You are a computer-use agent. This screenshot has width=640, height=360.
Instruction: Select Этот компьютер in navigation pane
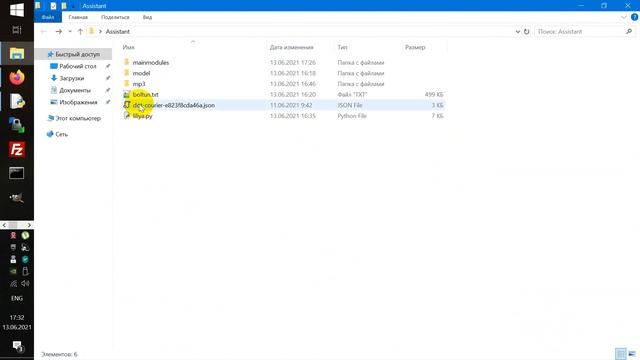(x=78, y=118)
